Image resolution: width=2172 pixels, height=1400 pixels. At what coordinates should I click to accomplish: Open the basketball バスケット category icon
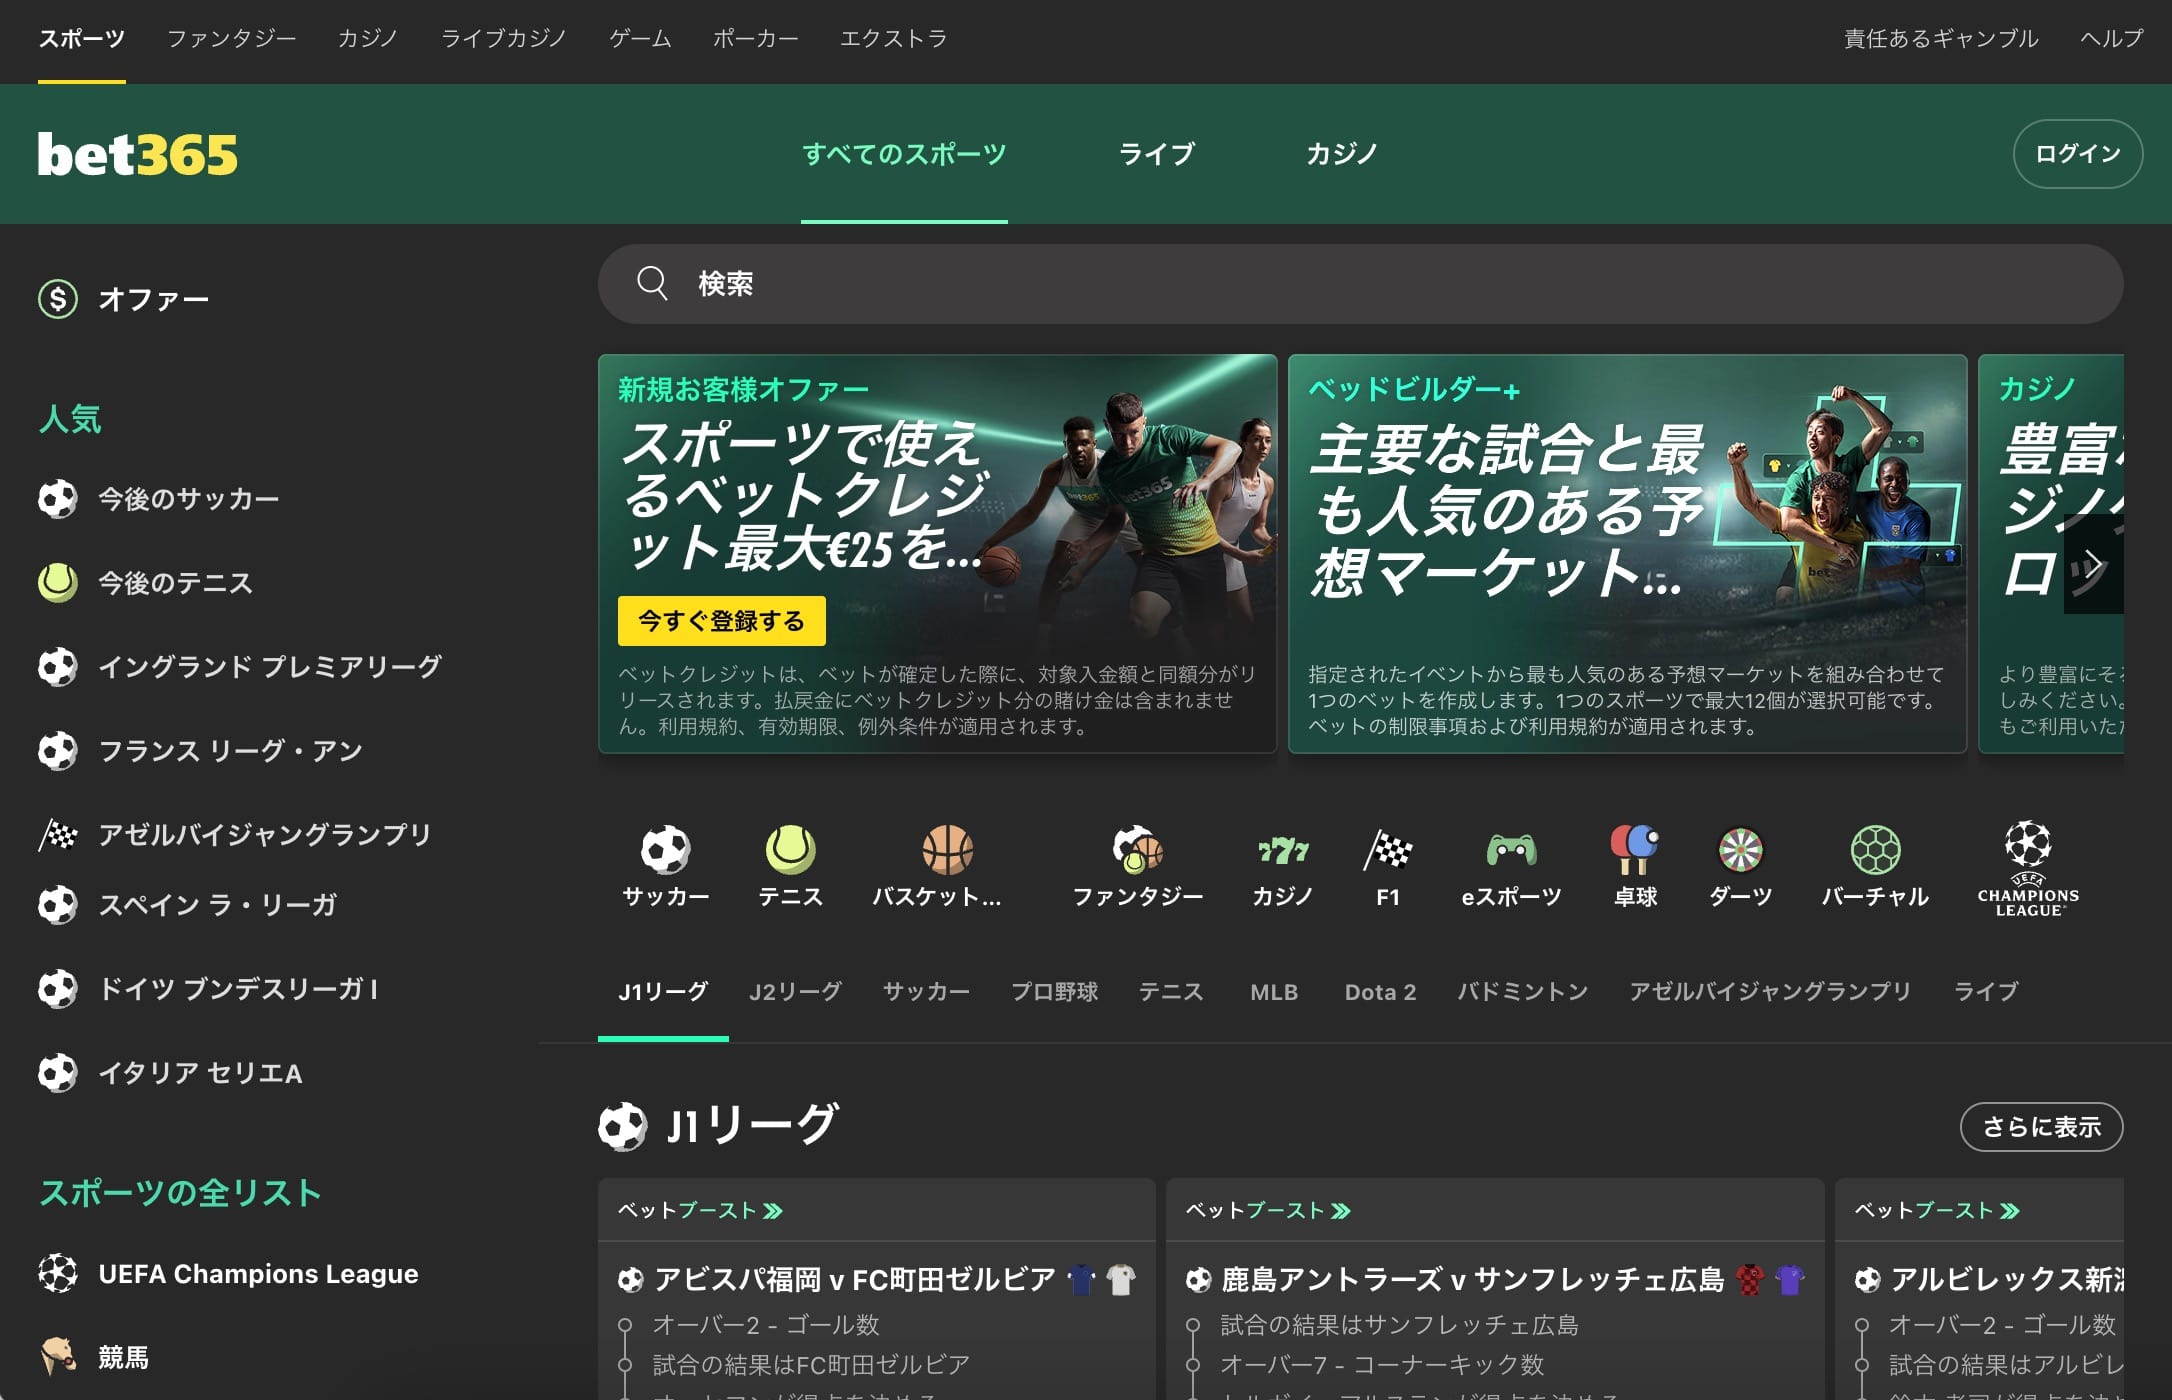(x=946, y=851)
